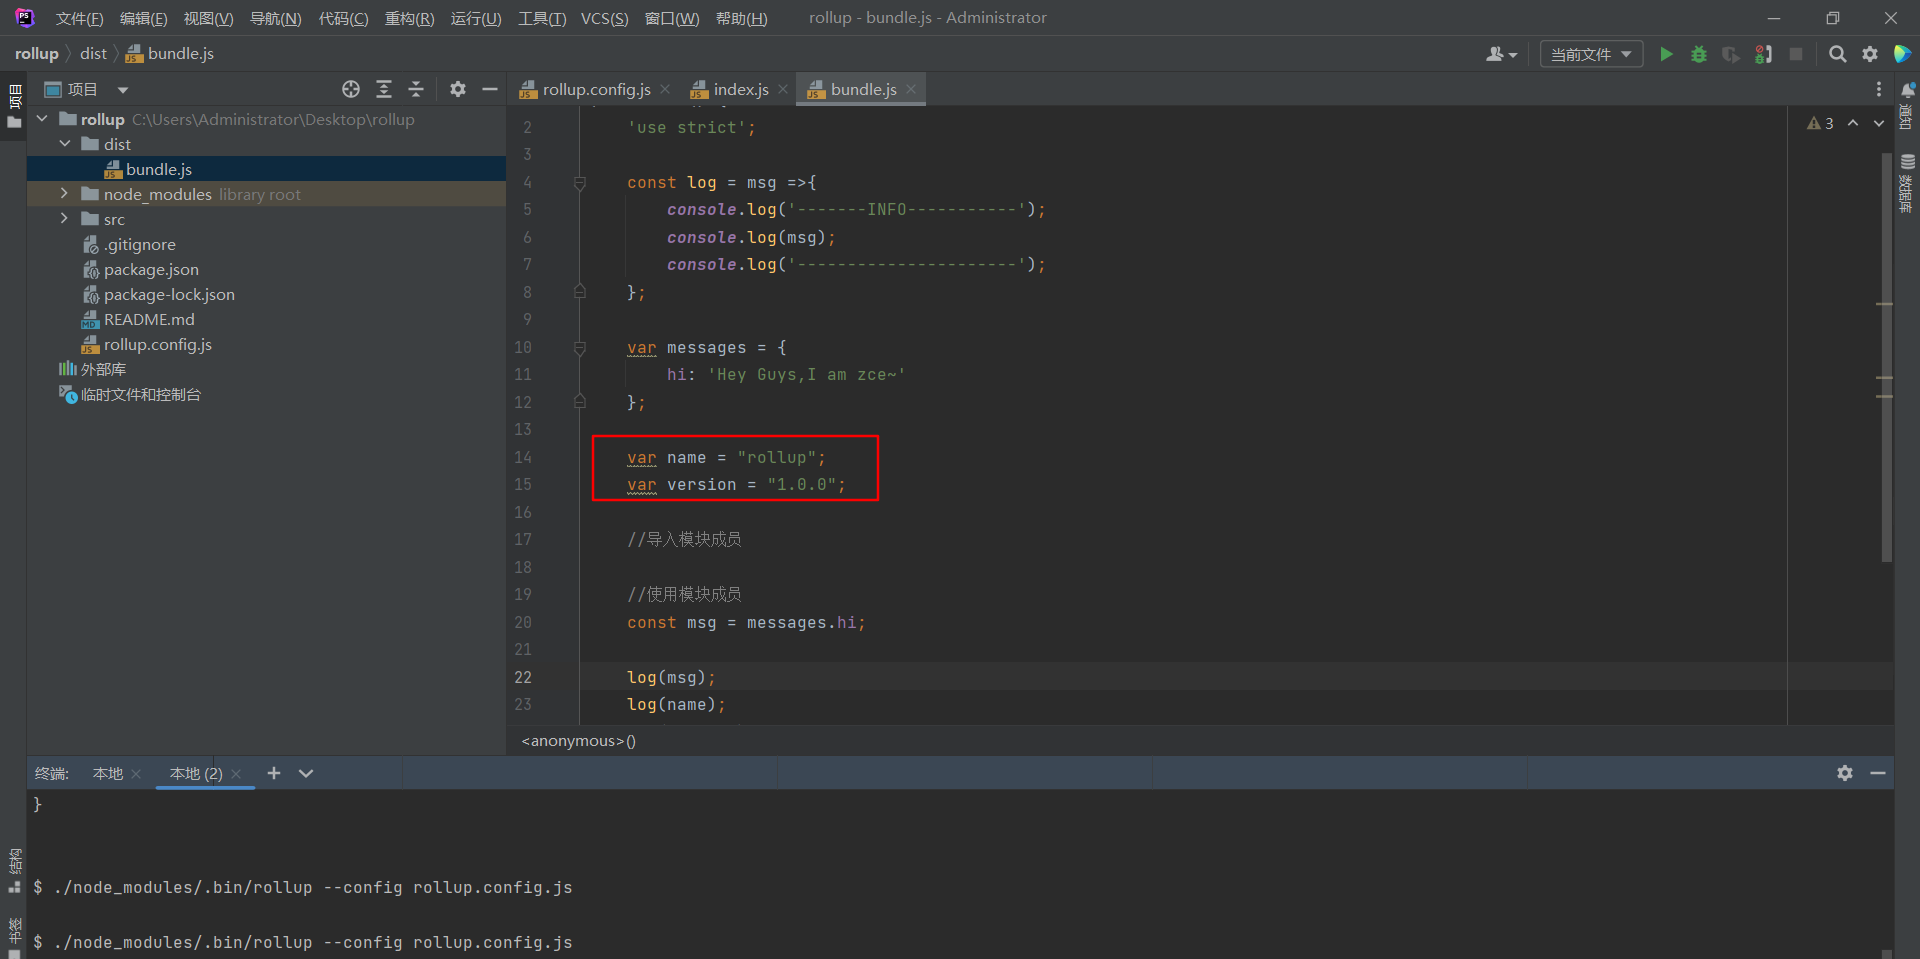Screen dimensions: 1920x959
Task: Open the 帮助(H) menu
Action: (741, 18)
